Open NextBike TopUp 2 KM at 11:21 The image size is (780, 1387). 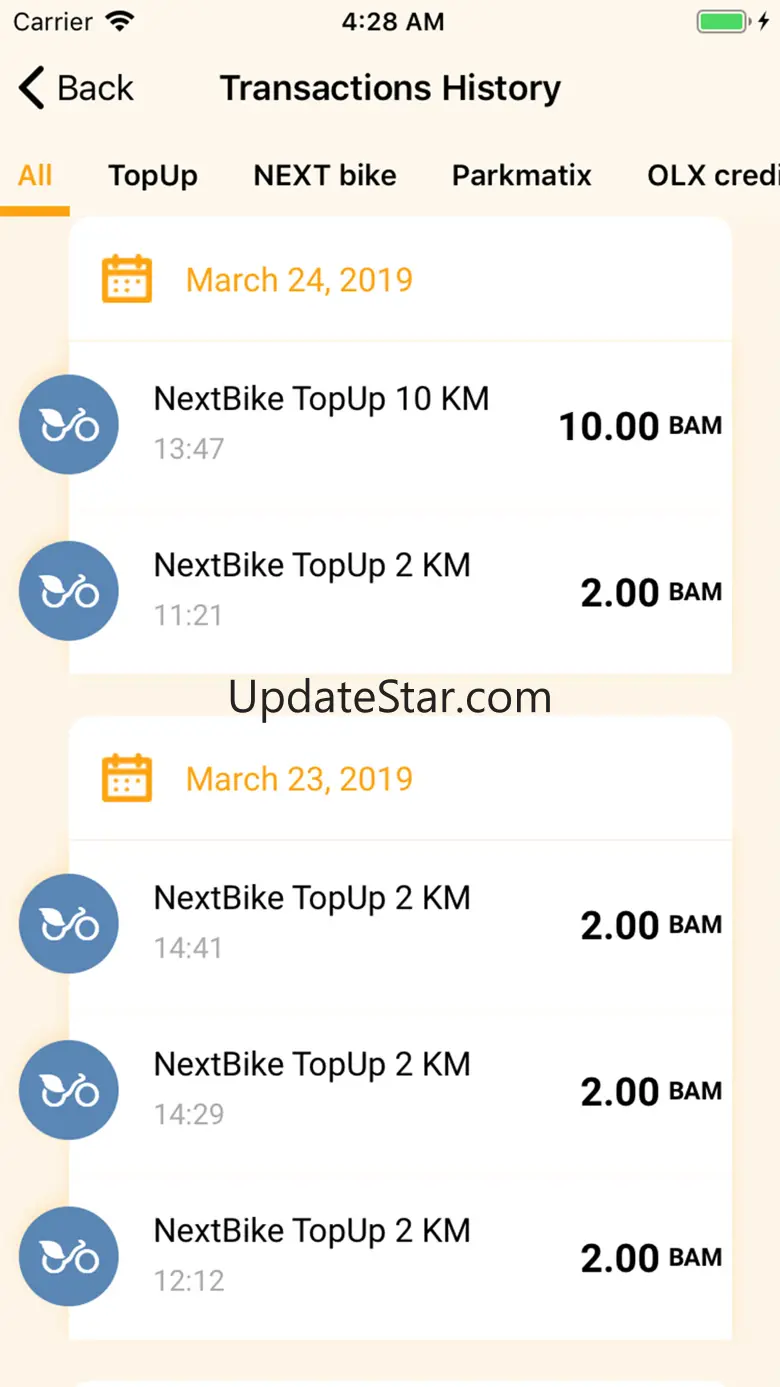pos(400,591)
